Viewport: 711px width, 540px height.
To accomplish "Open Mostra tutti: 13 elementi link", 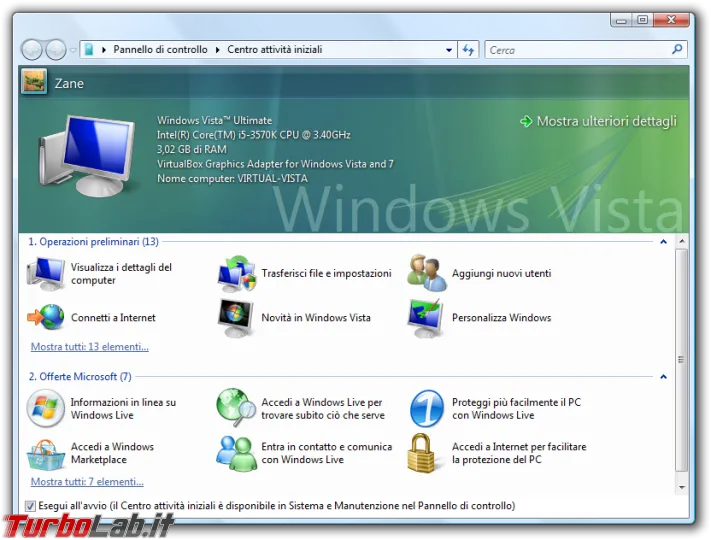I will click(89, 347).
